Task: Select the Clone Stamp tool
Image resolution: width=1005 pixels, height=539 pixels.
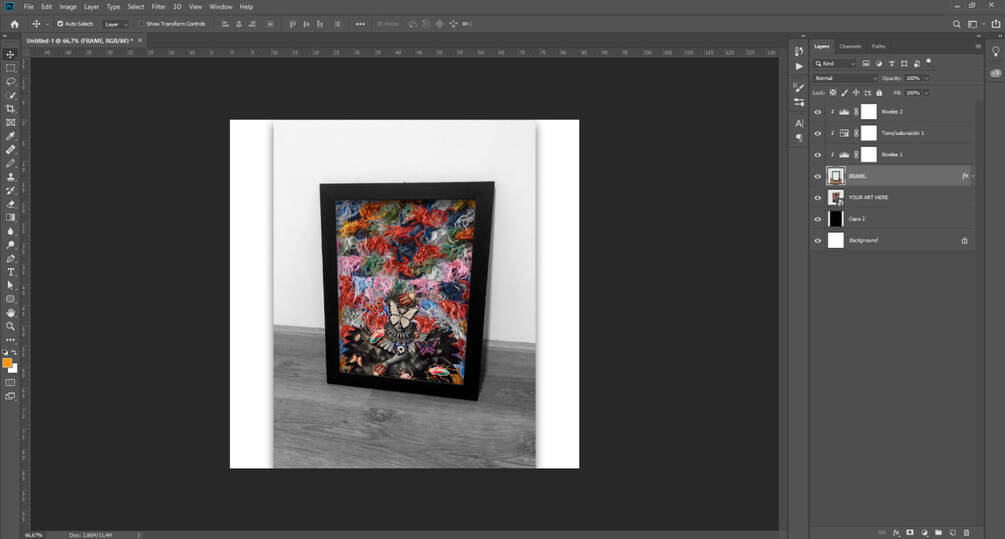Action: click(x=10, y=176)
